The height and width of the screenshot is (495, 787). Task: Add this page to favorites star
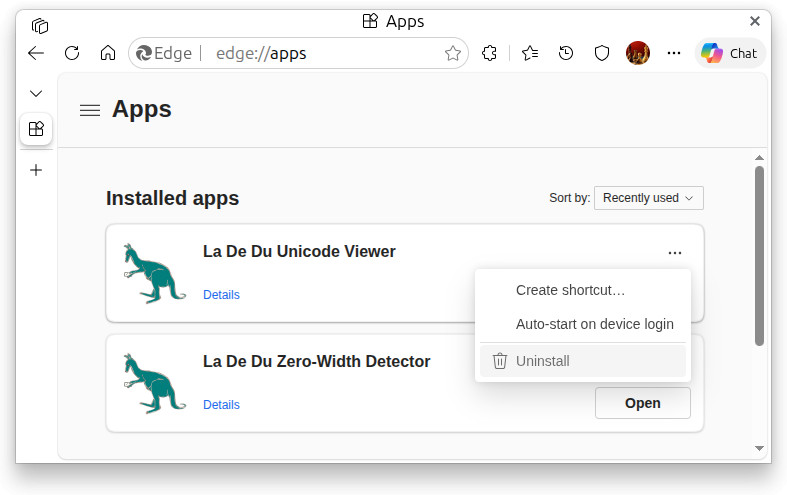tap(453, 53)
